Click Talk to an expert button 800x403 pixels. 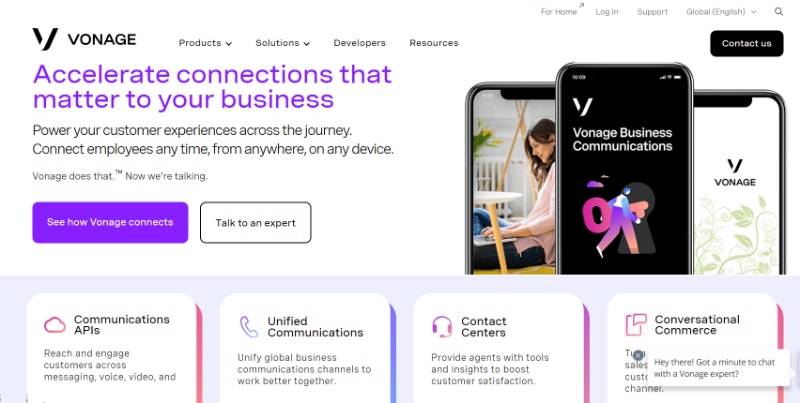(x=256, y=222)
